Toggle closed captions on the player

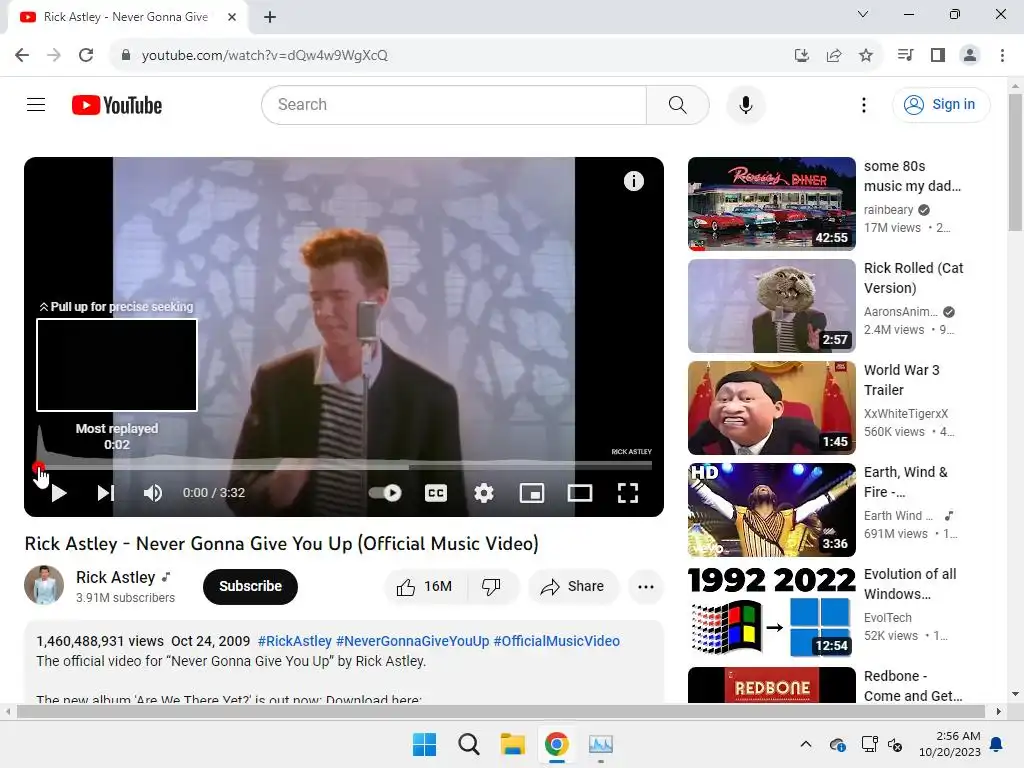coord(436,493)
